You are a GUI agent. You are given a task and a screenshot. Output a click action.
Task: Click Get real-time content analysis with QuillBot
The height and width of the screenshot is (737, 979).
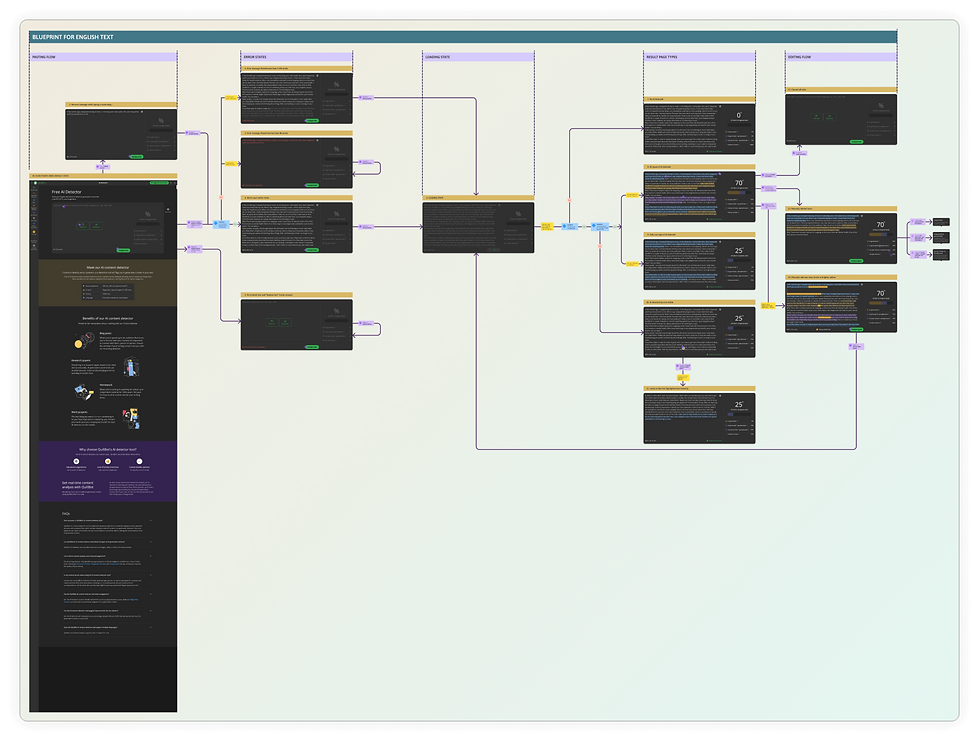[x=78, y=485]
